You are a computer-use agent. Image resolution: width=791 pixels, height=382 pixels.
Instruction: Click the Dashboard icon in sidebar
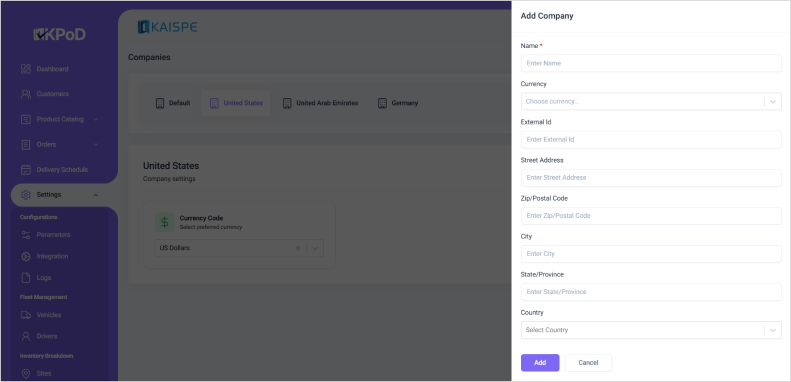click(x=26, y=69)
